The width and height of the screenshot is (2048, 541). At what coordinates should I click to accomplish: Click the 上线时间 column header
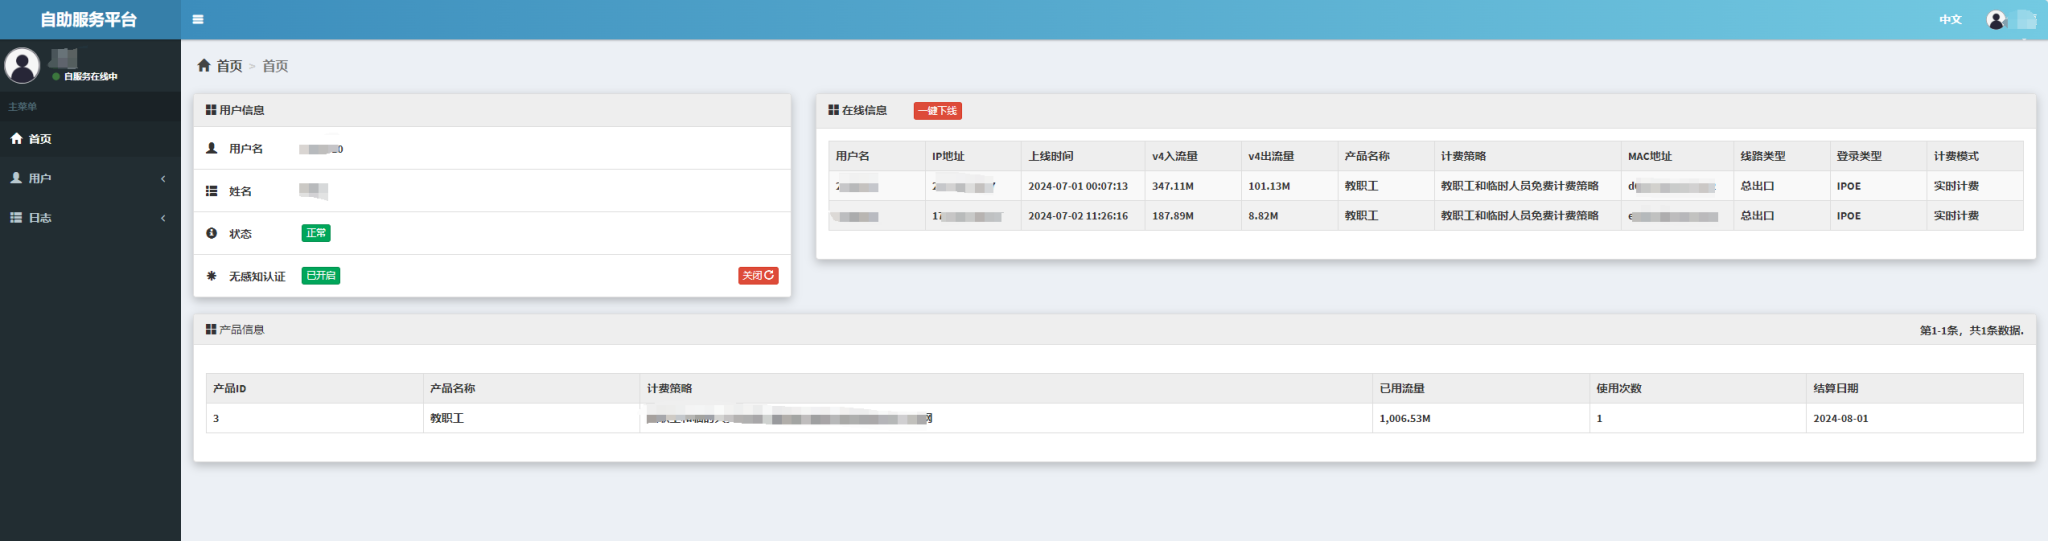pyautogui.click(x=1051, y=156)
